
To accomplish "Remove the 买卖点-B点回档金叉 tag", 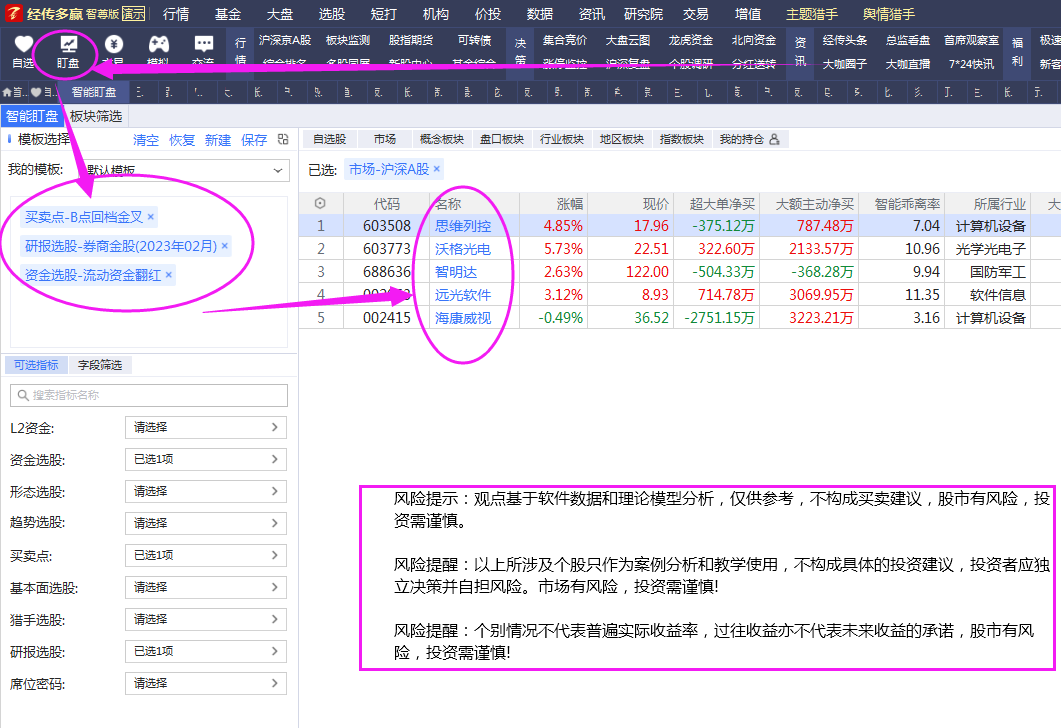I will point(151,217).
